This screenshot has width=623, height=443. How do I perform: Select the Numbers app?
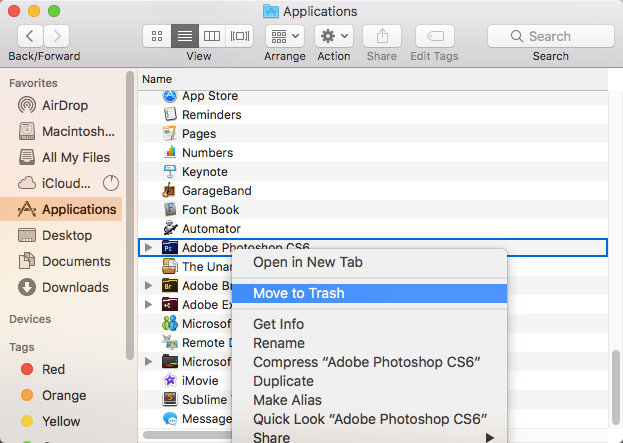[373, 153]
